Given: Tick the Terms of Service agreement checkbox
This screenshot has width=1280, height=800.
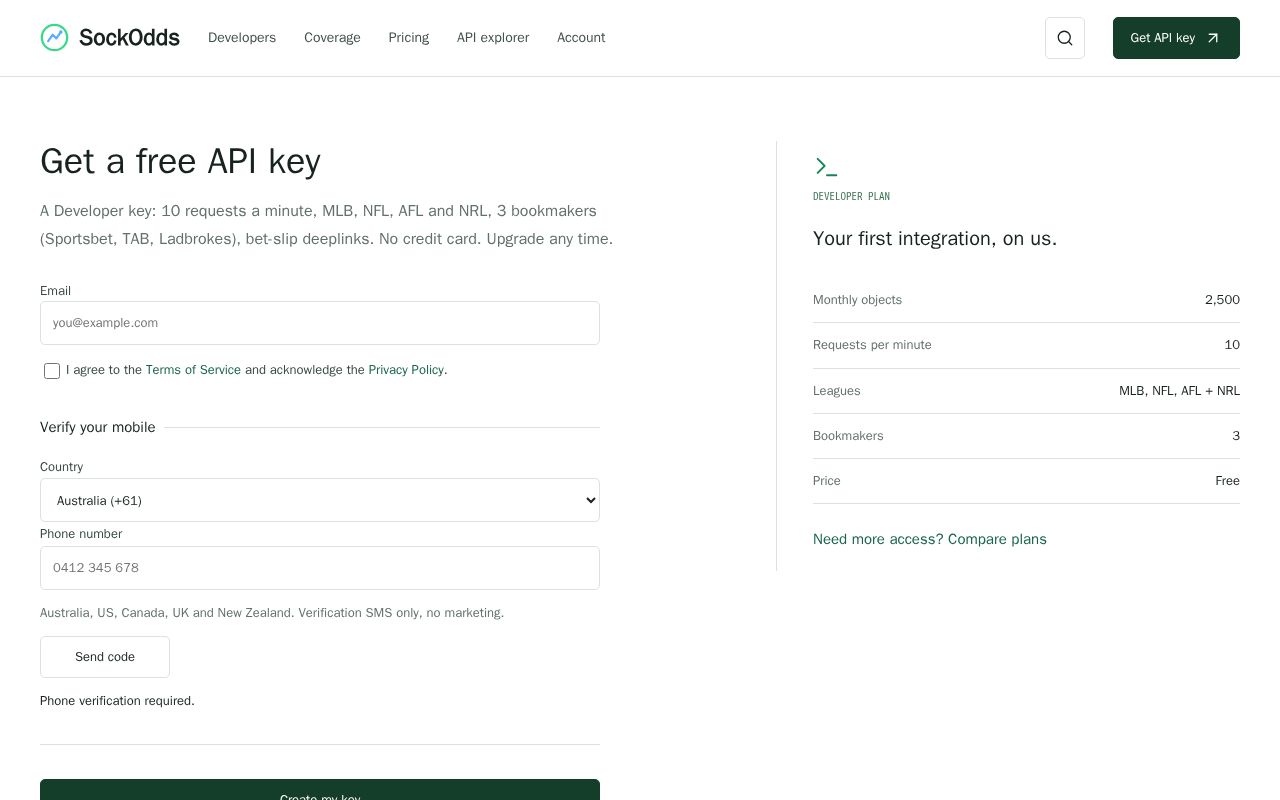Looking at the screenshot, I should click(x=52, y=371).
